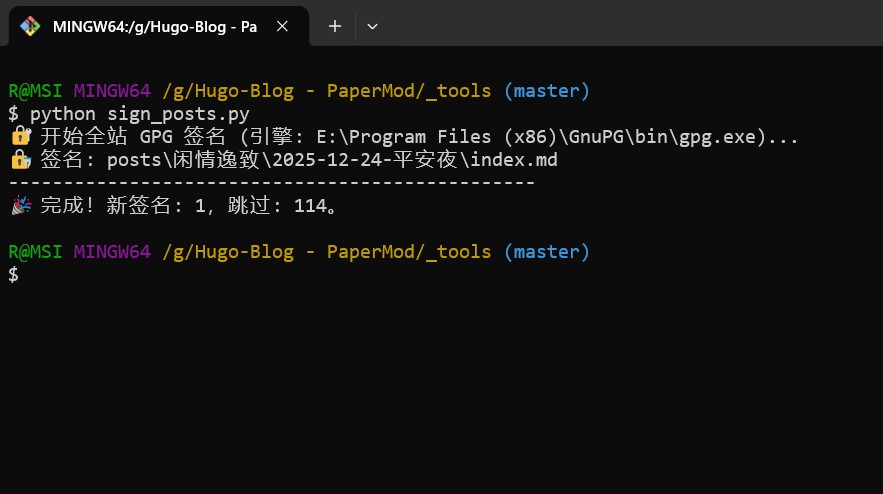Close the MINGW64 terminal tab
The width and height of the screenshot is (883, 494).
pyautogui.click(x=283, y=27)
